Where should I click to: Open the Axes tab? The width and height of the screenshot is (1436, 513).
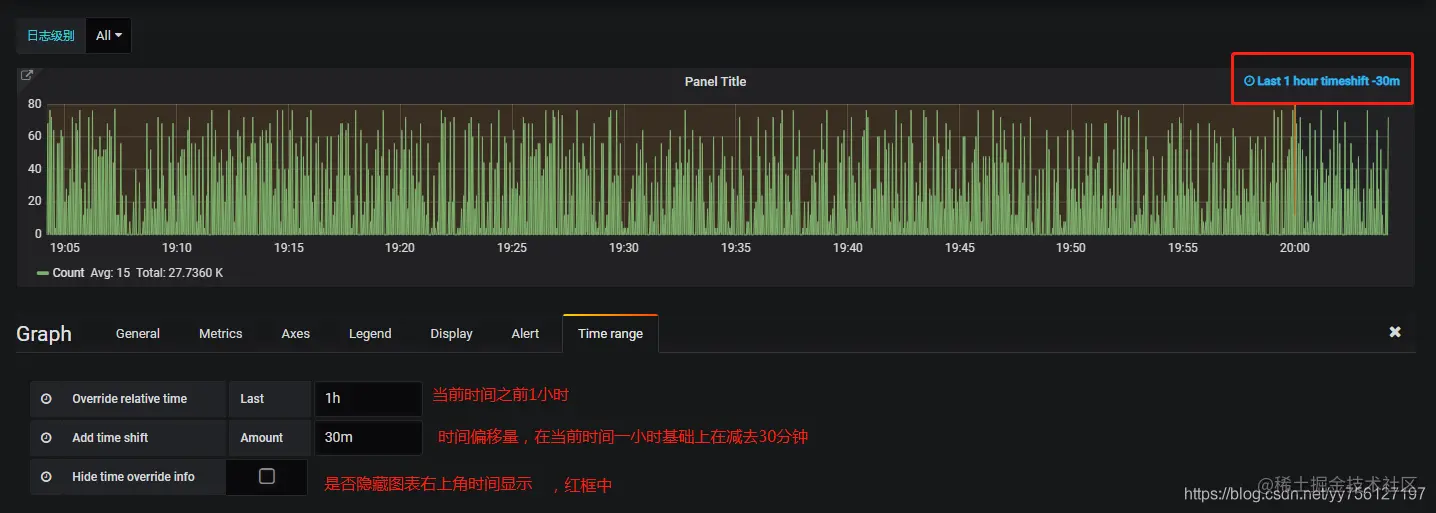[x=296, y=333]
